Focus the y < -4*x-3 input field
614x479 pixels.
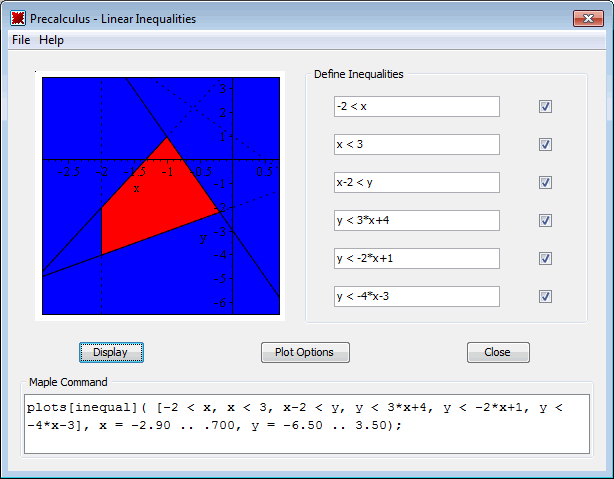click(416, 297)
